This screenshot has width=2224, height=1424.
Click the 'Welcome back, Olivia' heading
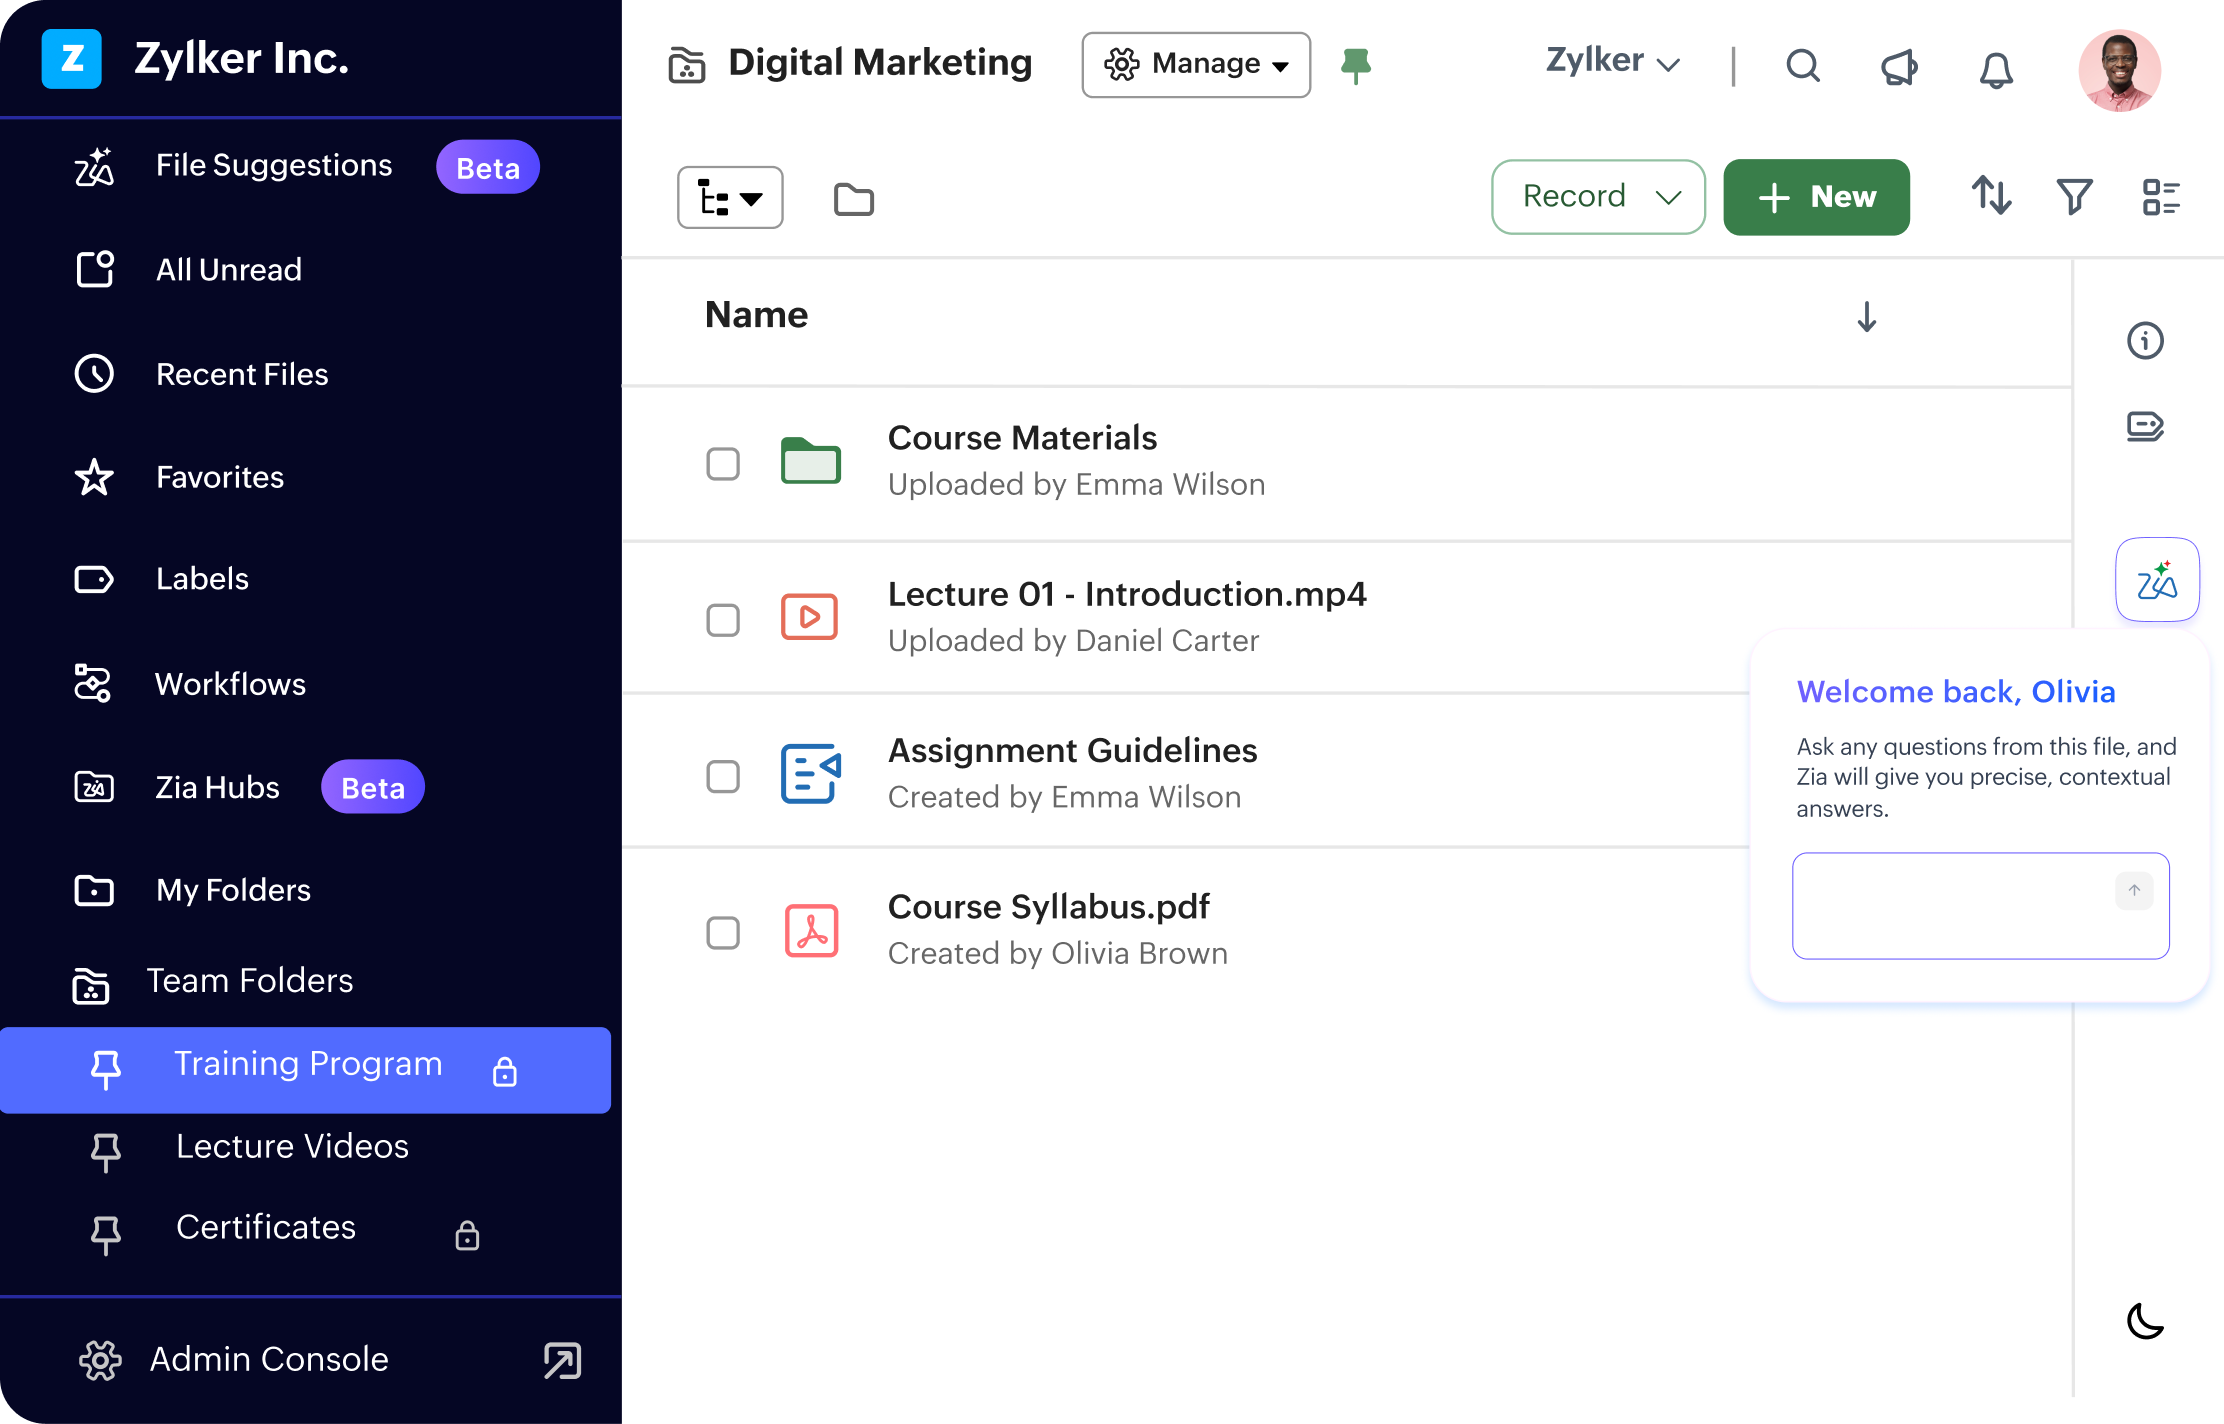point(1956,692)
